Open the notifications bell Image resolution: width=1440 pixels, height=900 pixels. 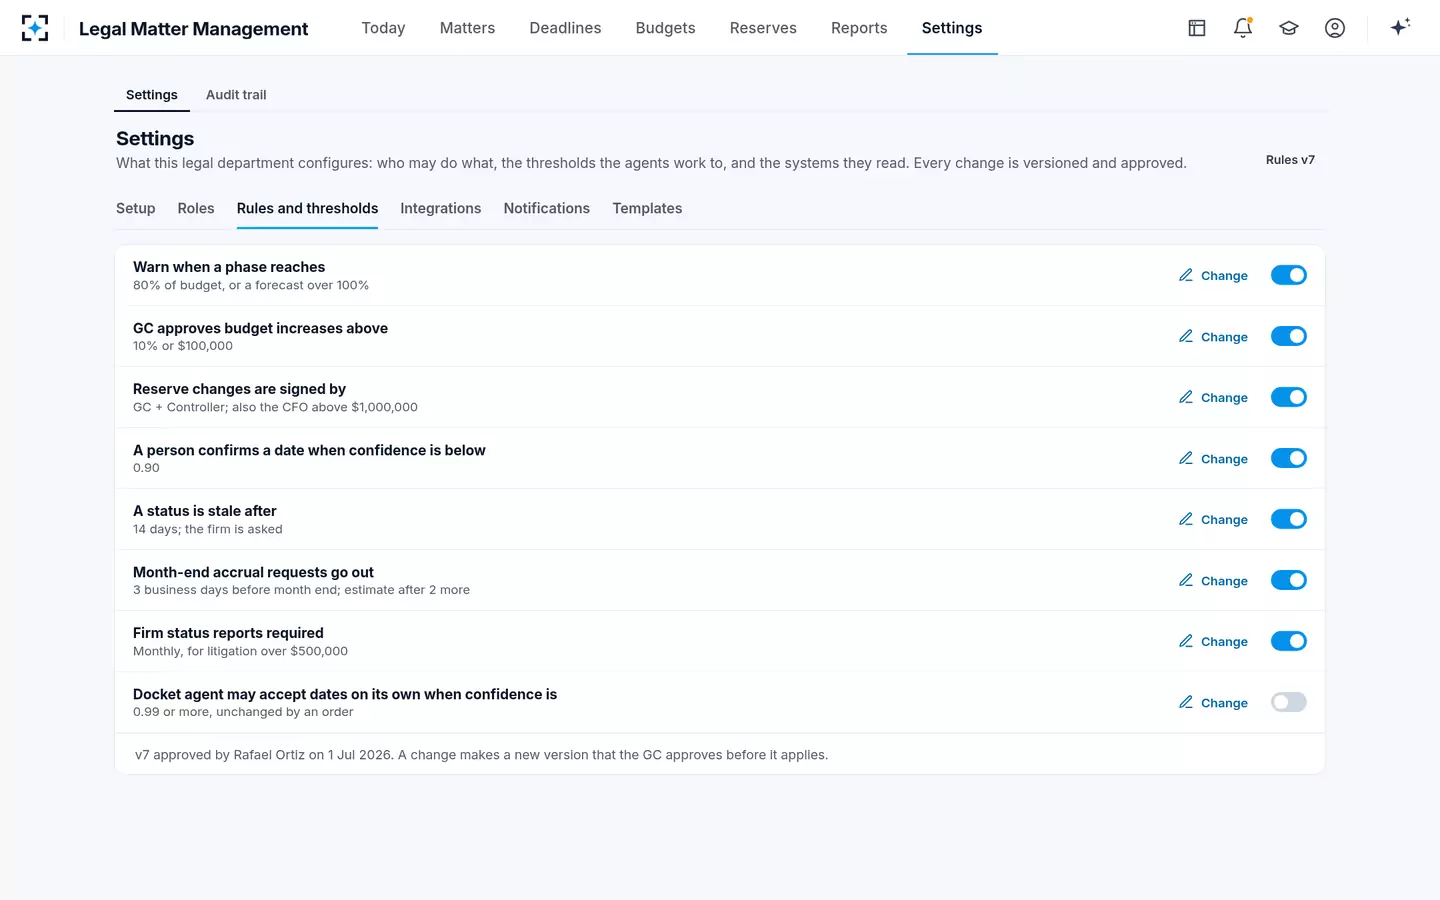[x=1243, y=28]
